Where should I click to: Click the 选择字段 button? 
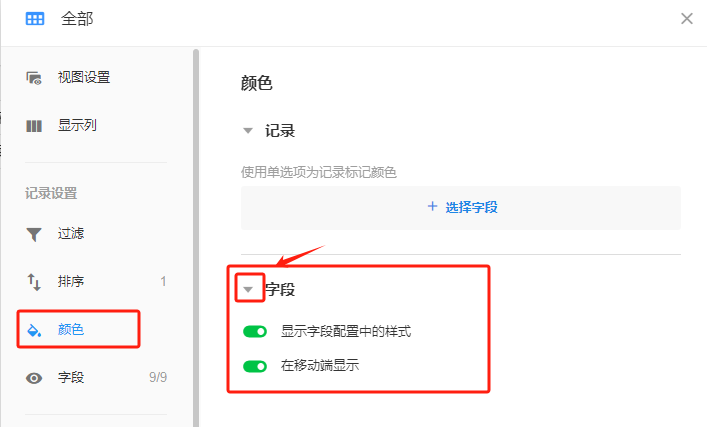[461, 207]
